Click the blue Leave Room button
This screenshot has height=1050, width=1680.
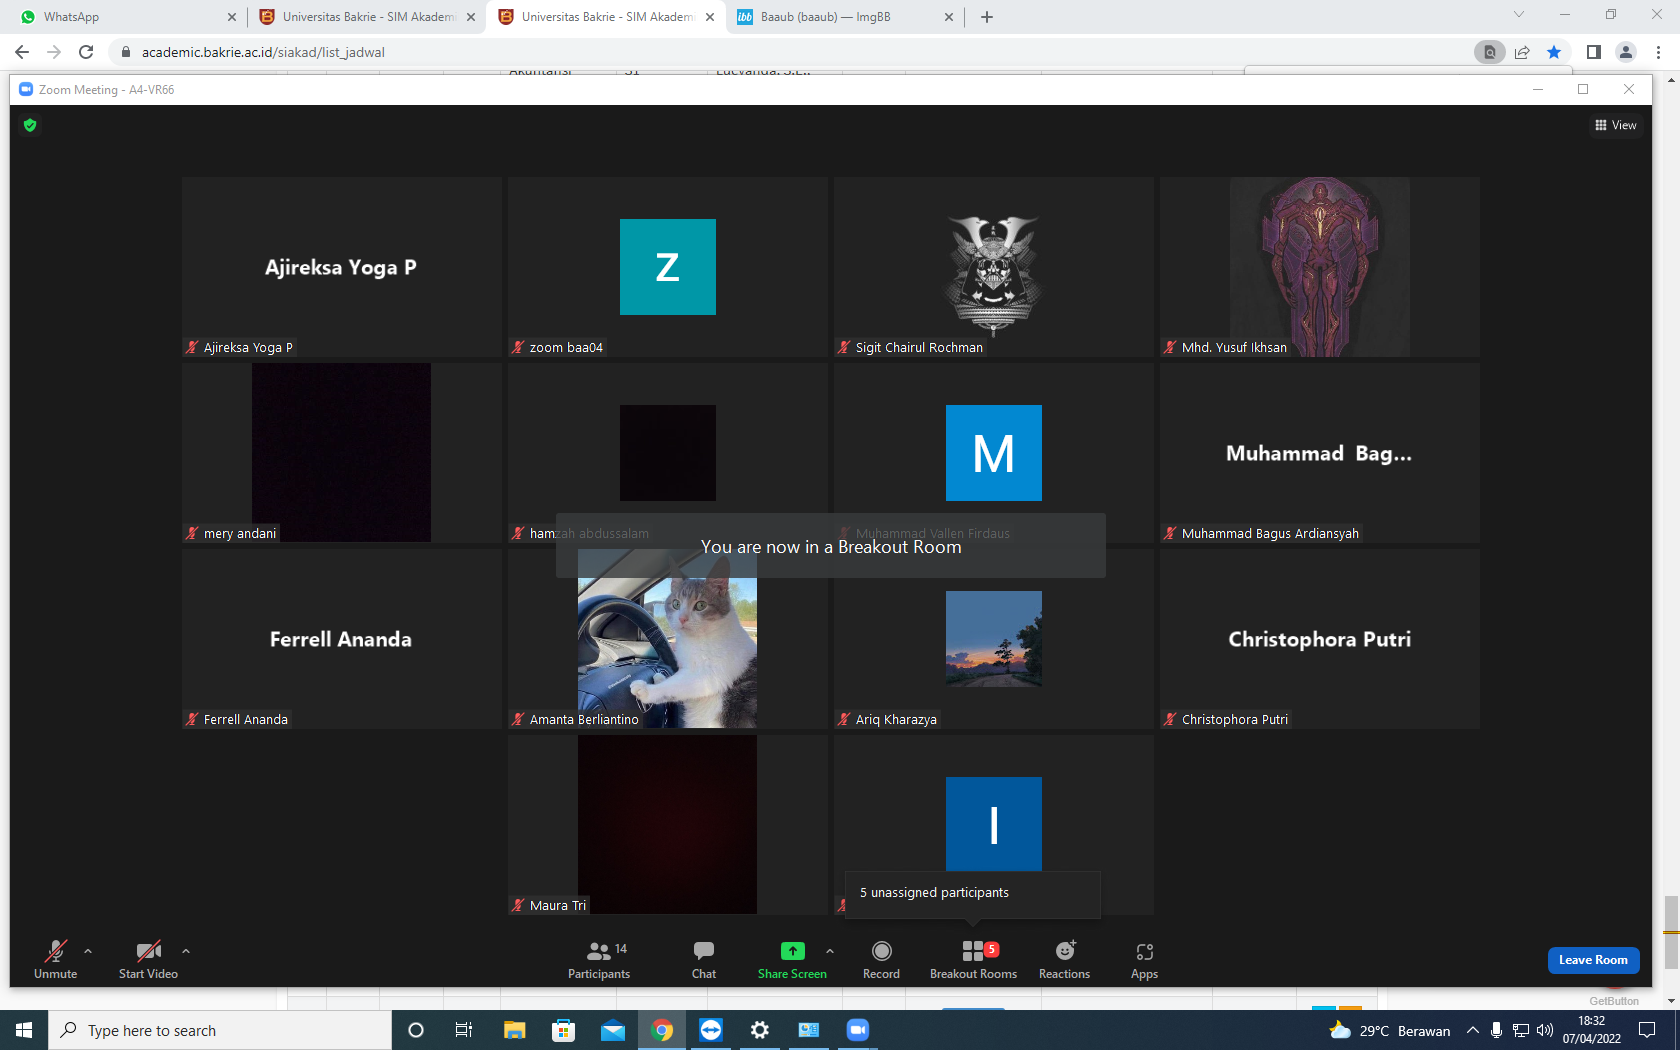[1593, 960]
